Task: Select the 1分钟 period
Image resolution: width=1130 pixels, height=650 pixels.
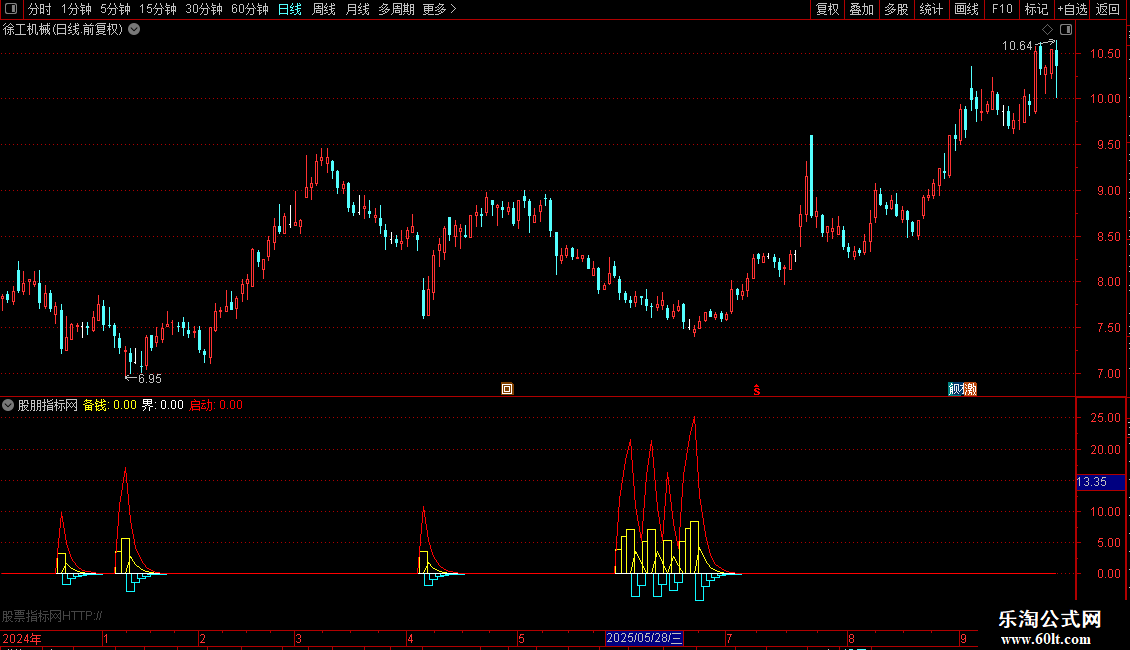Action: coord(76,9)
